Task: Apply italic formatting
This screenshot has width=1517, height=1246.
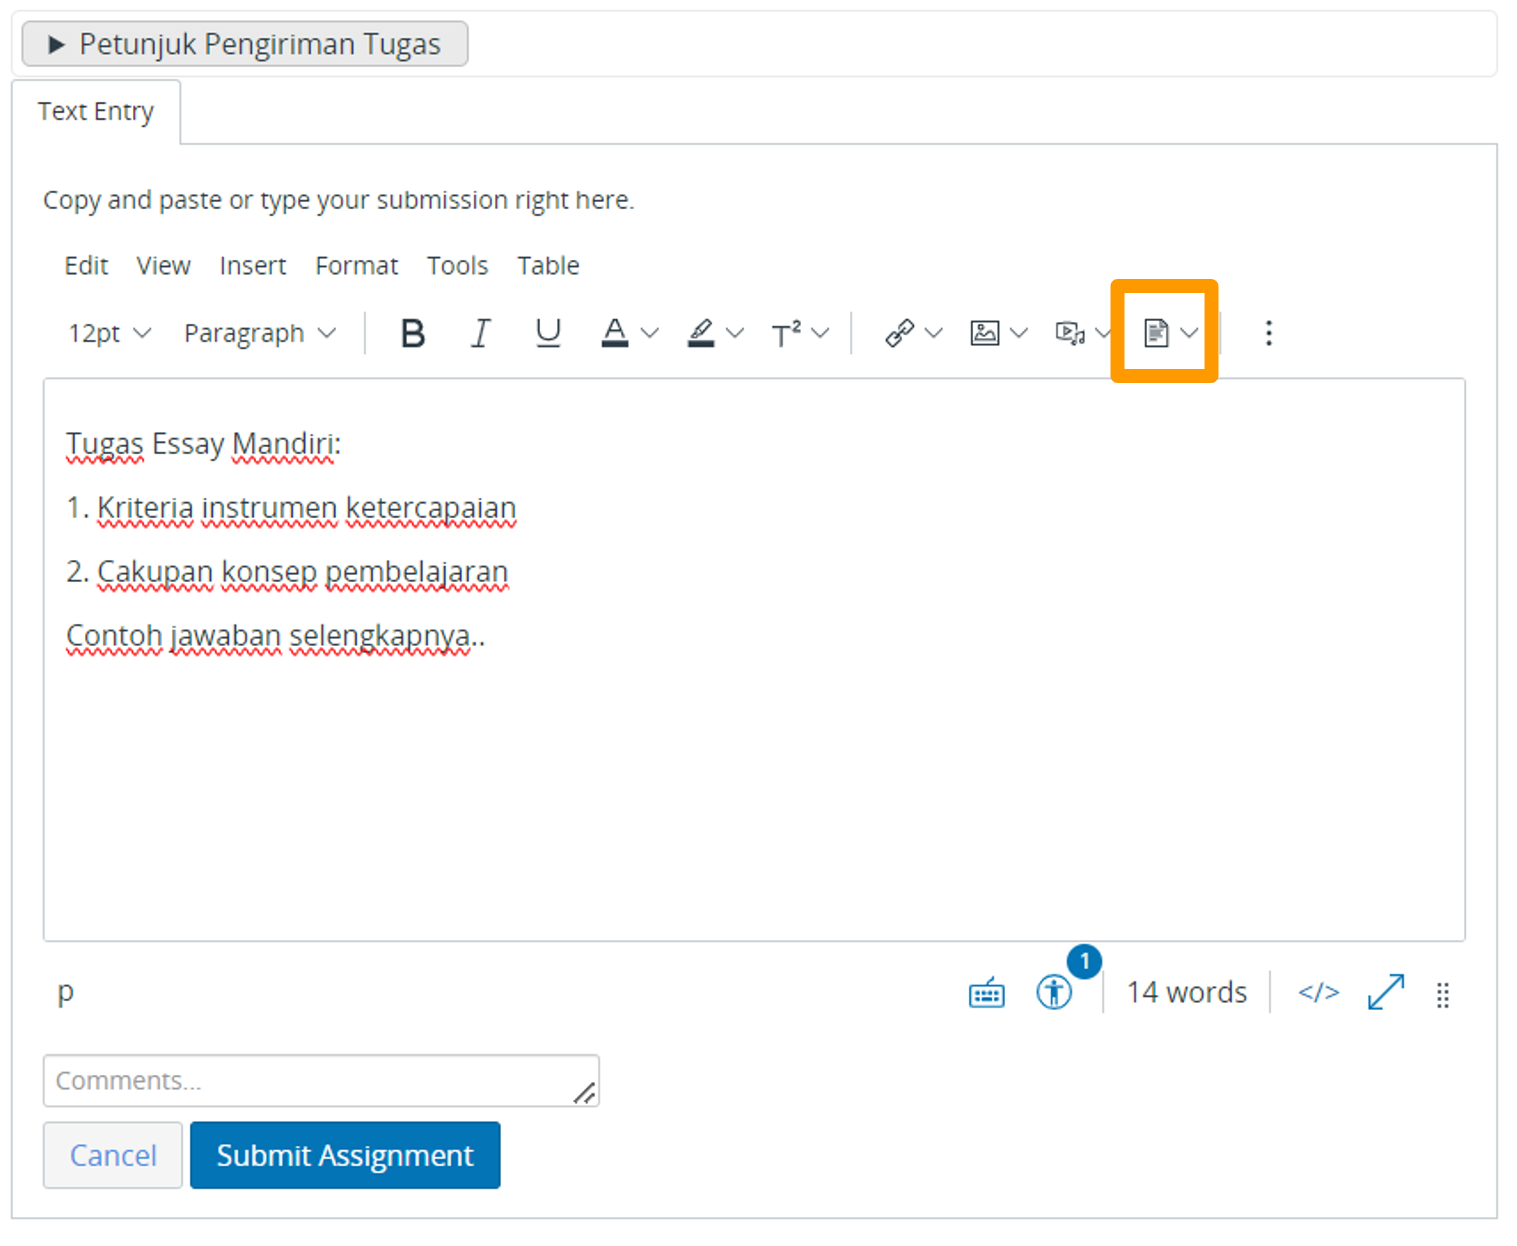Action: pyautogui.click(x=481, y=333)
